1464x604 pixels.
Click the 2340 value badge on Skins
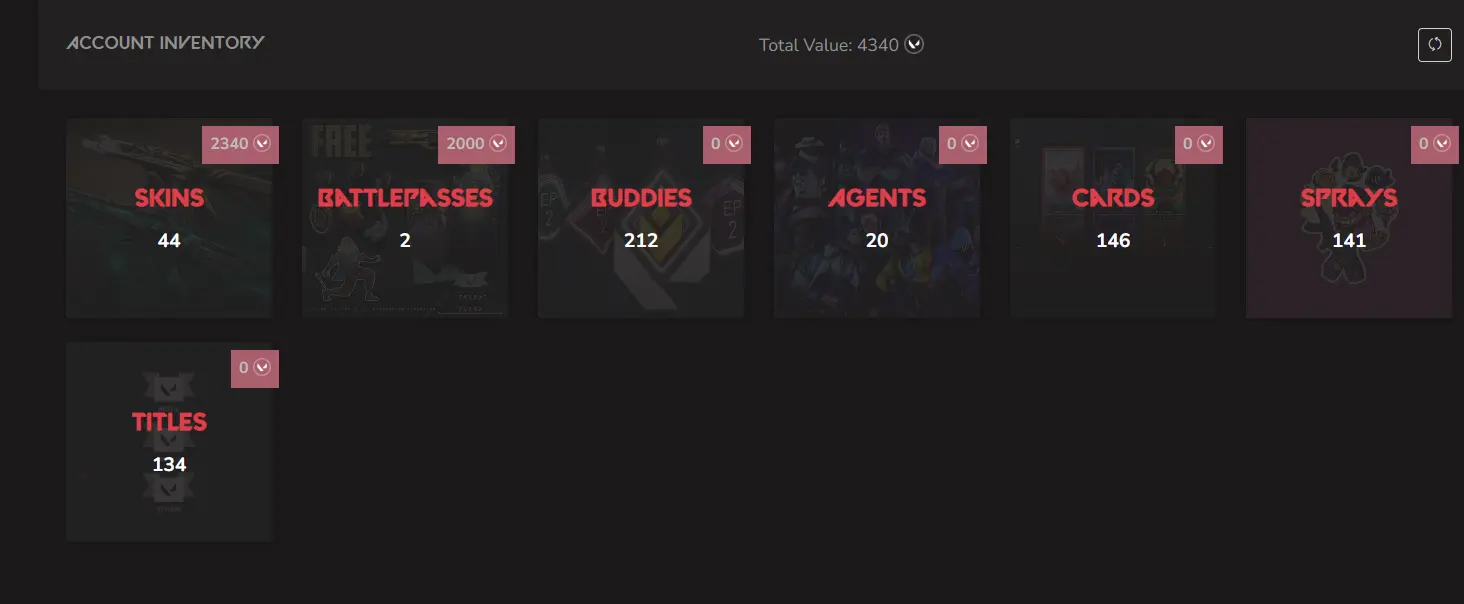tap(240, 144)
